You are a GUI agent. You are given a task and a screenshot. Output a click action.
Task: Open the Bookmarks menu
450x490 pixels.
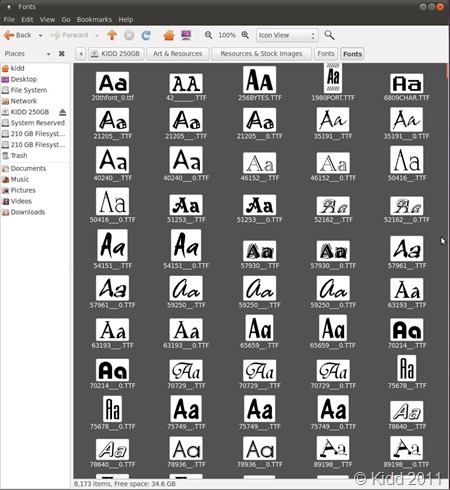94,20
